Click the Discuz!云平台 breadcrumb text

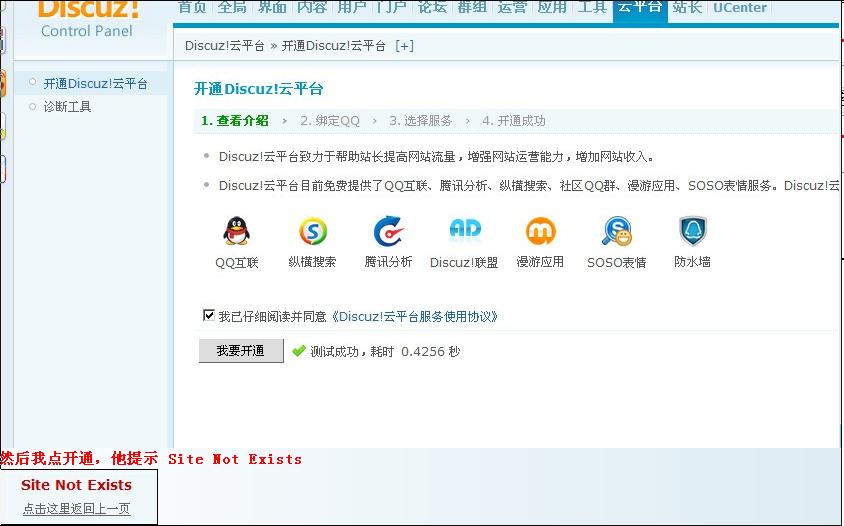(x=224, y=46)
